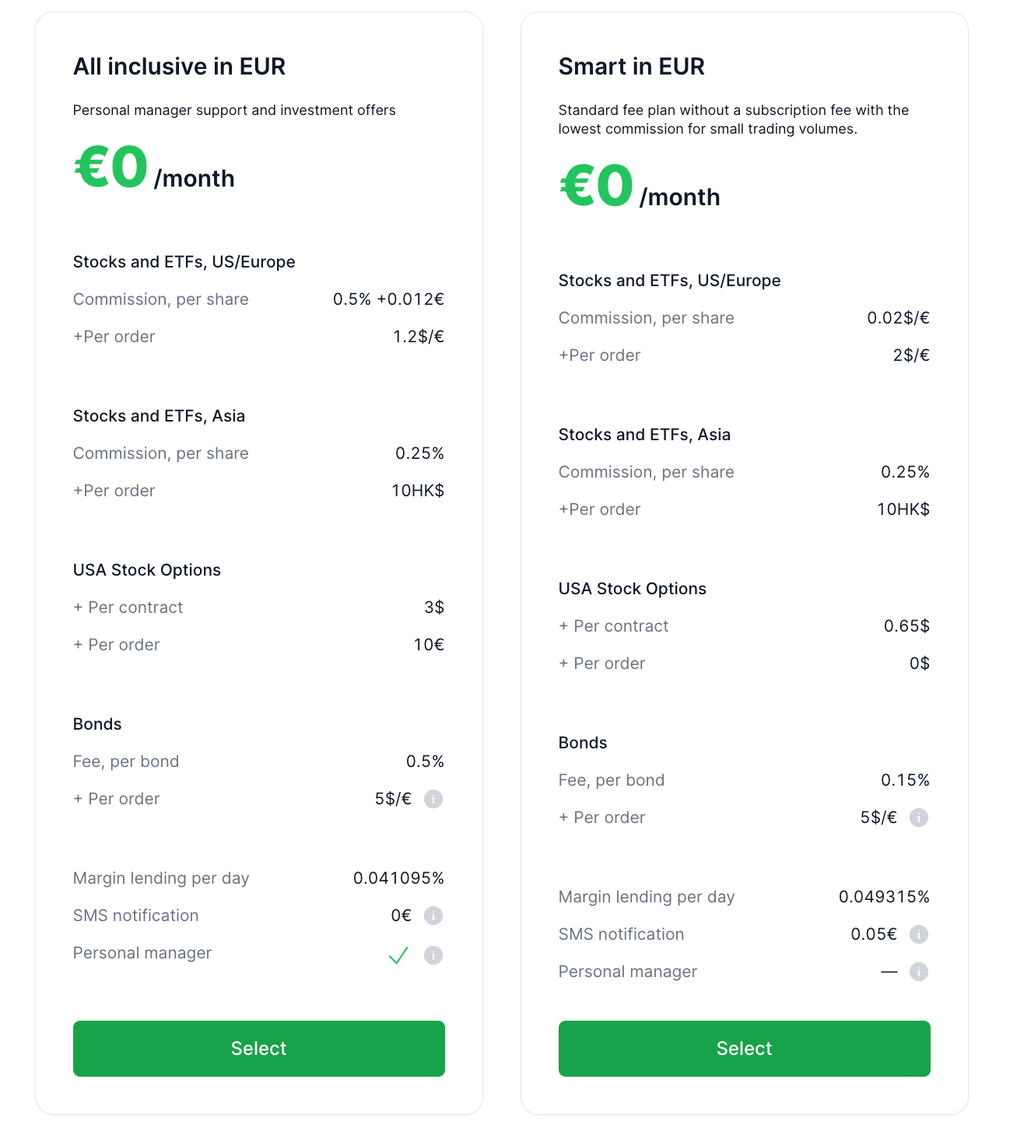Click USA Stock Options heading in Smart plan
The width and height of the screenshot is (1024, 1131).
tap(632, 589)
